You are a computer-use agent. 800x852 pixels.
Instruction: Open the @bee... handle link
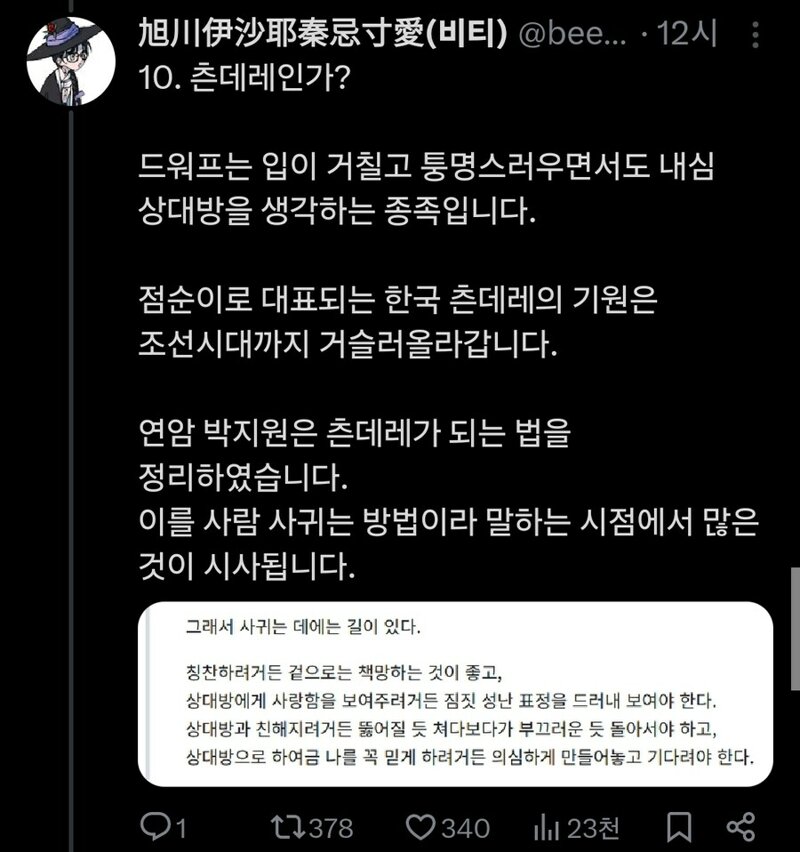click(x=572, y=34)
